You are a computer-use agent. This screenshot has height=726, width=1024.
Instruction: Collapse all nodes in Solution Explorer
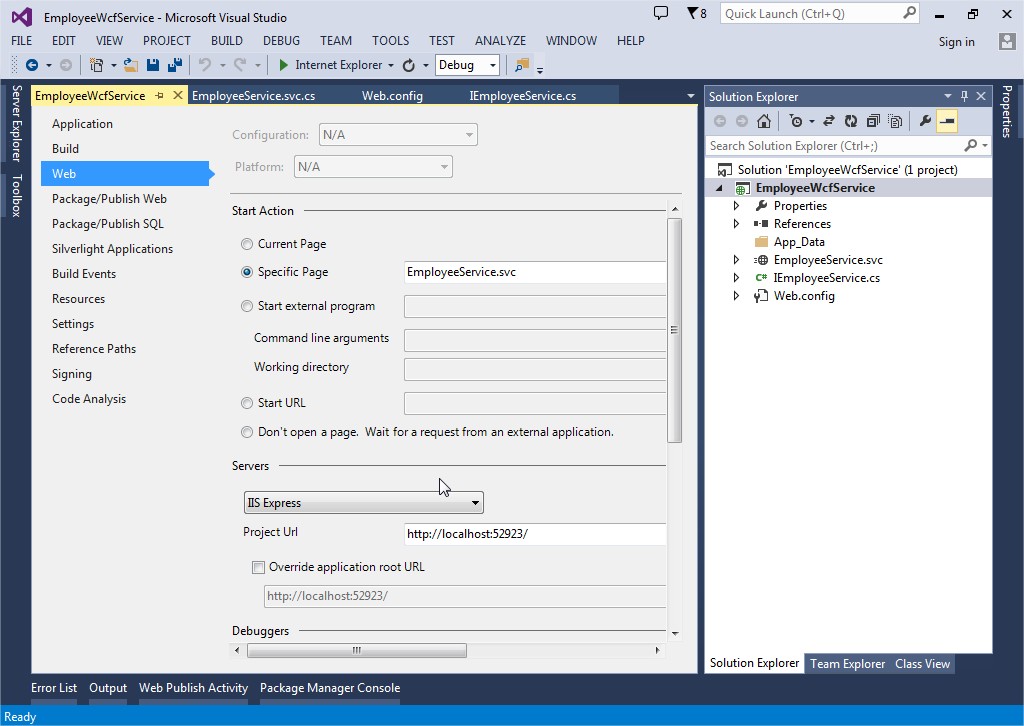point(874,121)
